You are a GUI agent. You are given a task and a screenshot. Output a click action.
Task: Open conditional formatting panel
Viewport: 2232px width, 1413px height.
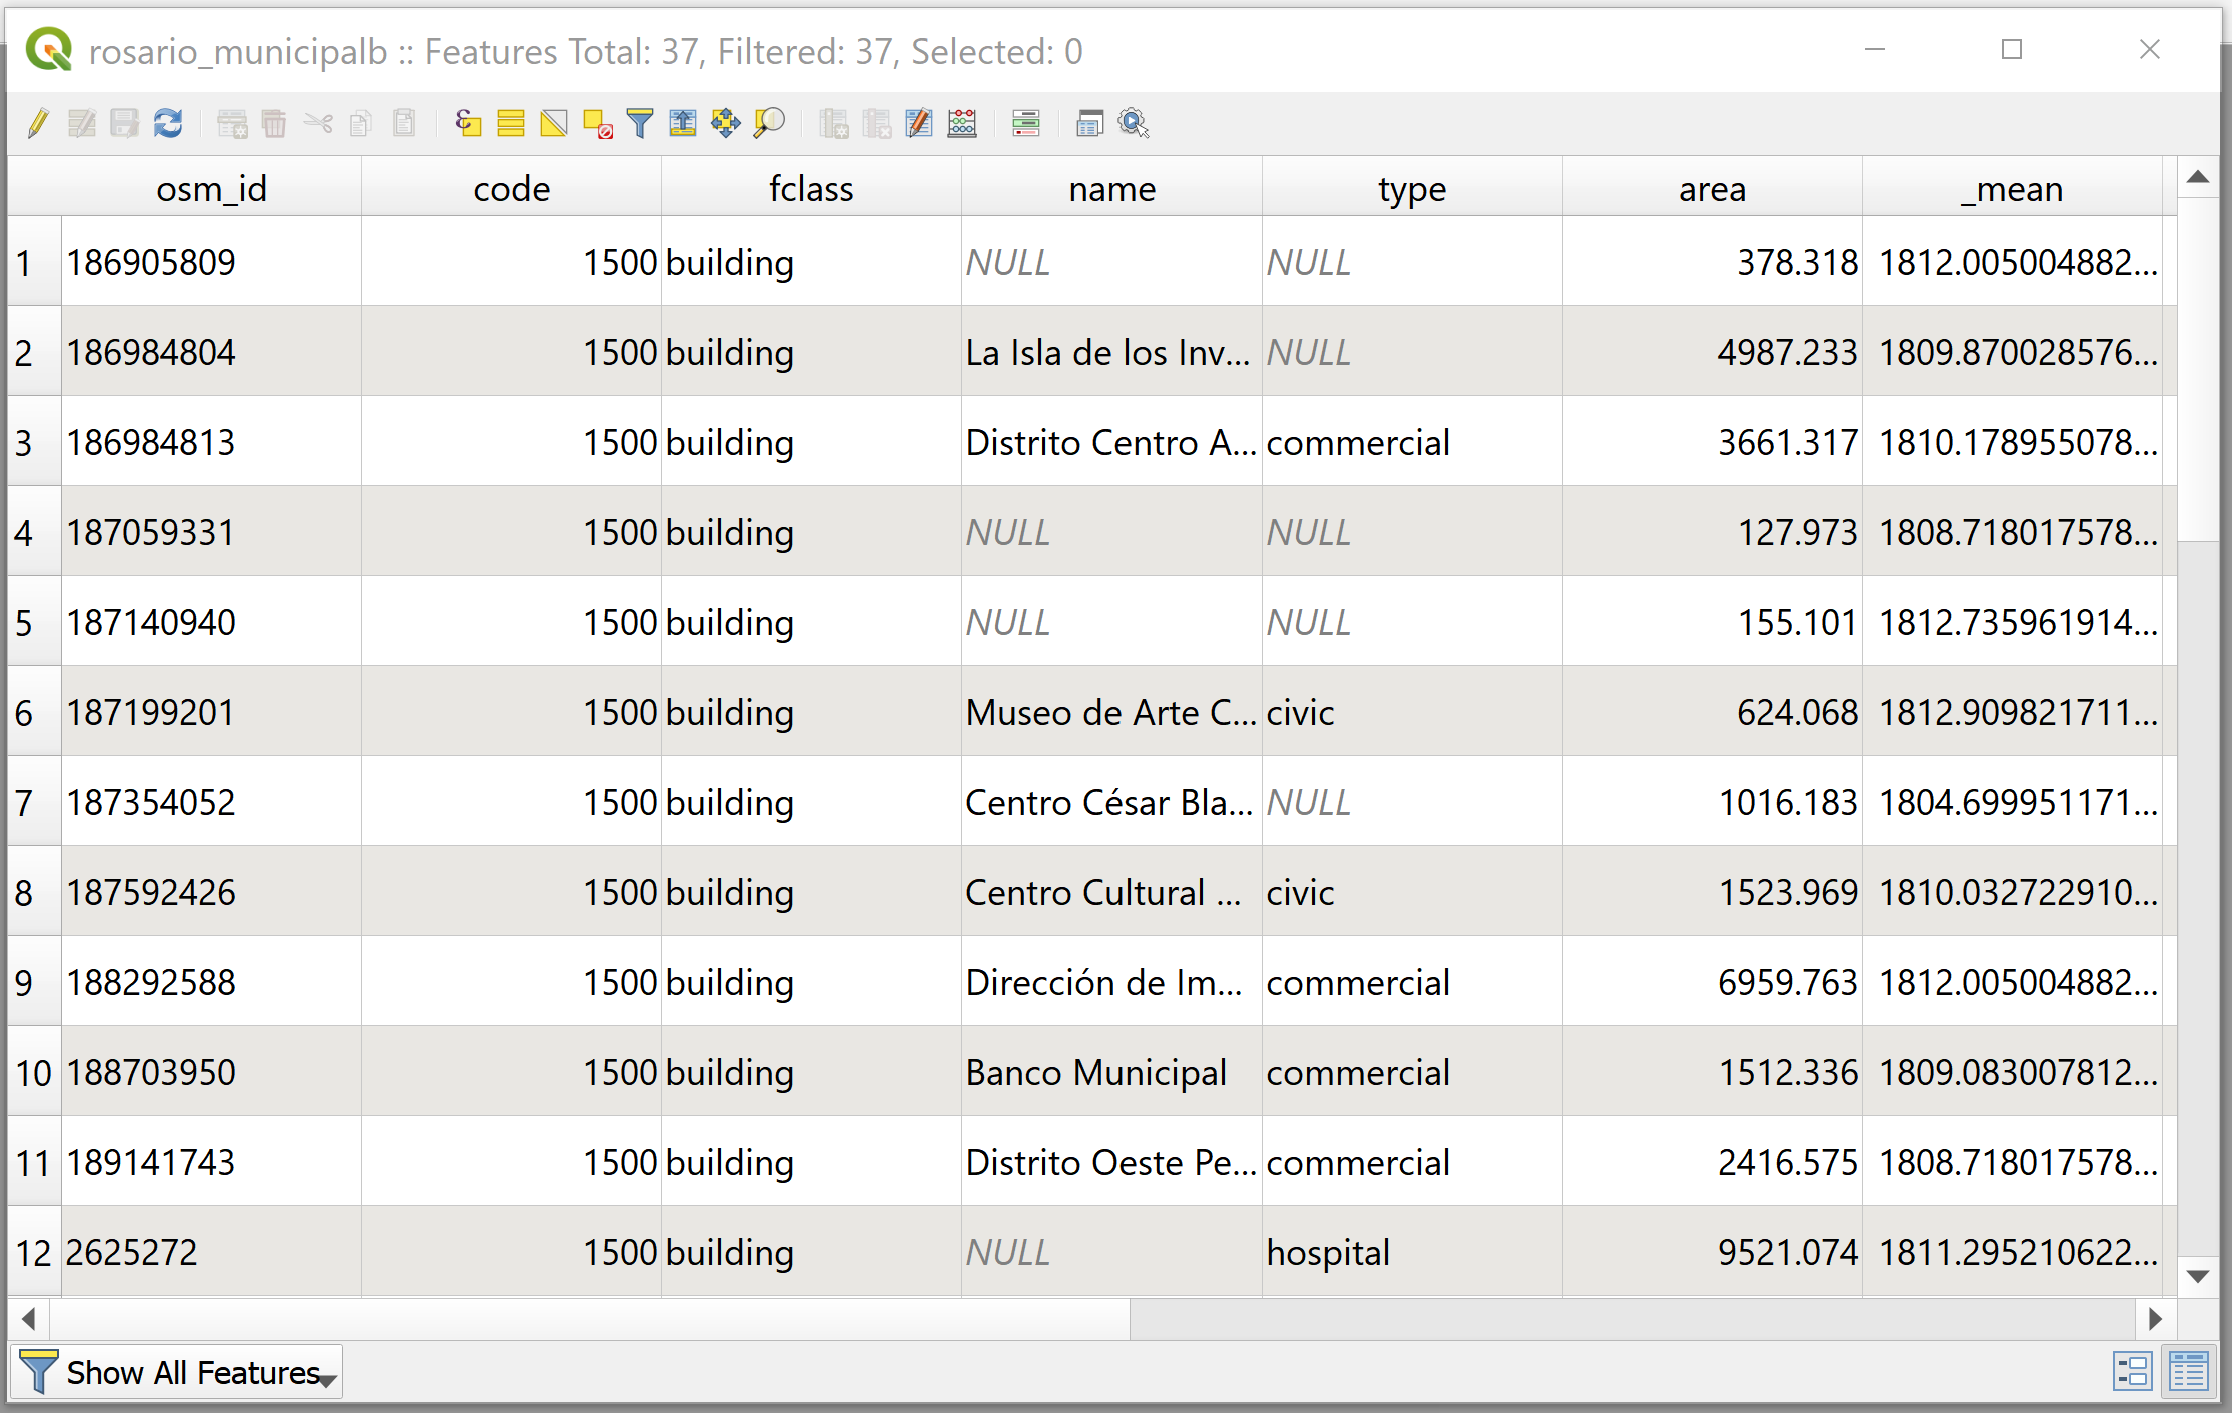1026,124
